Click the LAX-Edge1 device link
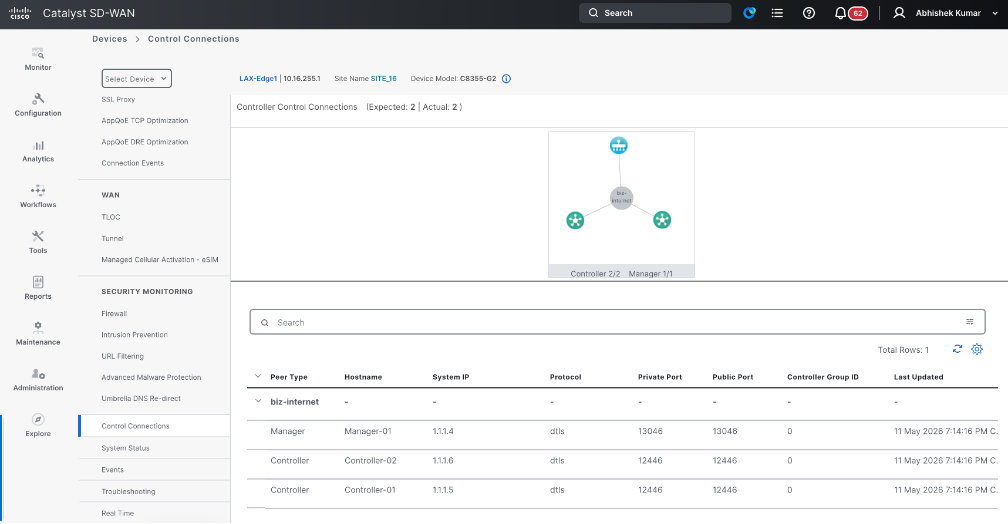1008x524 pixels. (x=258, y=78)
